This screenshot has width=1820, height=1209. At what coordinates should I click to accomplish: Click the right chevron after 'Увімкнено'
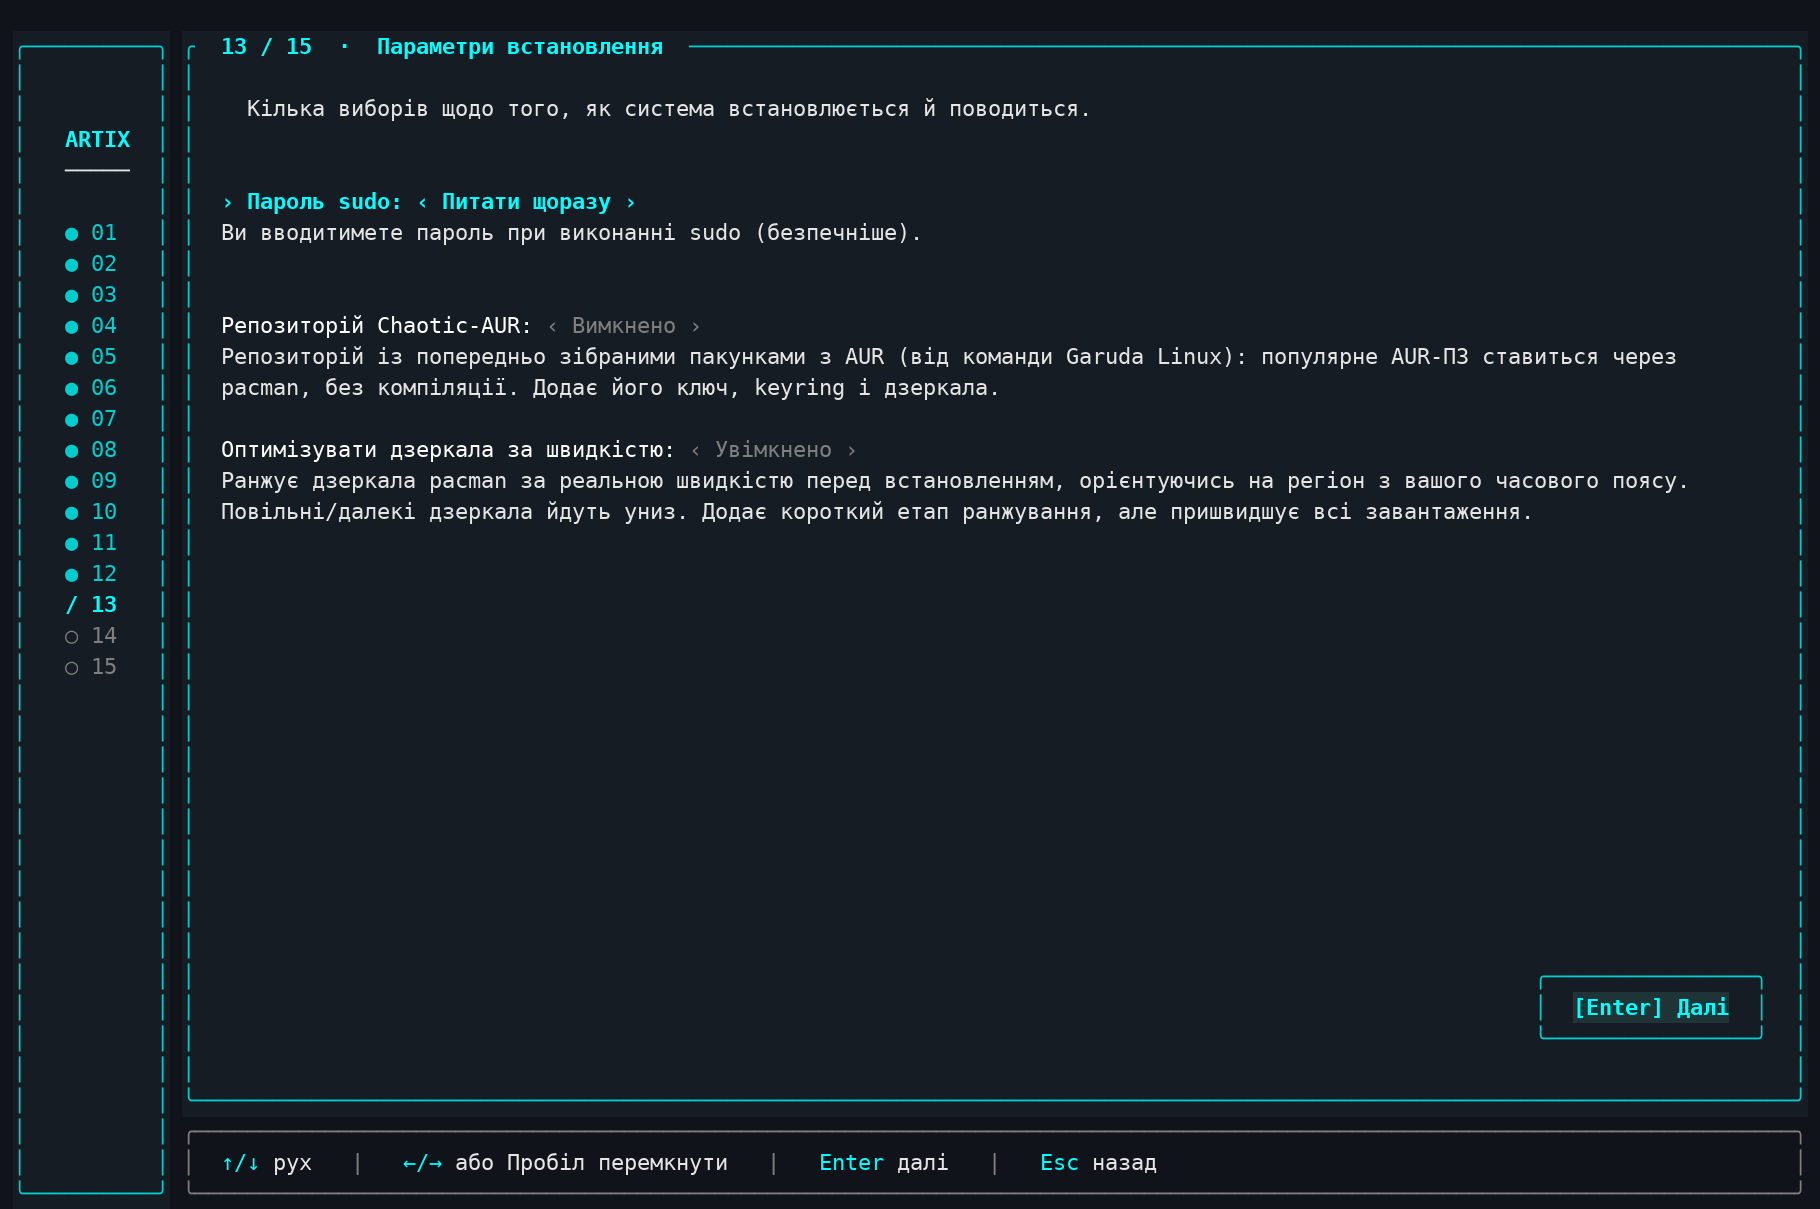pyautogui.click(x=851, y=450)
